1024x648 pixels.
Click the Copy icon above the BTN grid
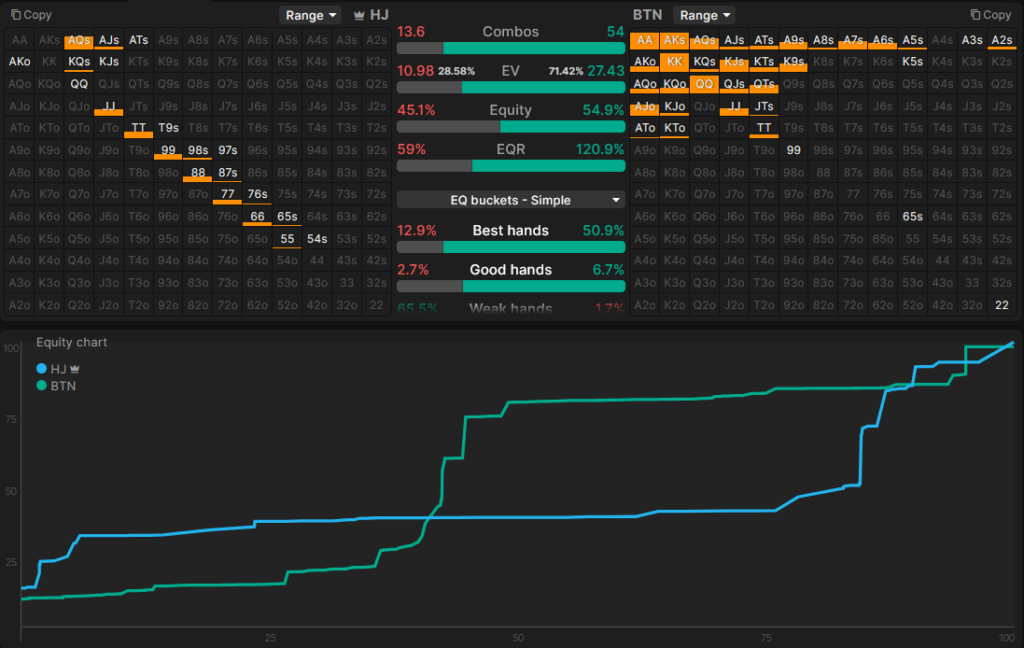pos(975,14)
